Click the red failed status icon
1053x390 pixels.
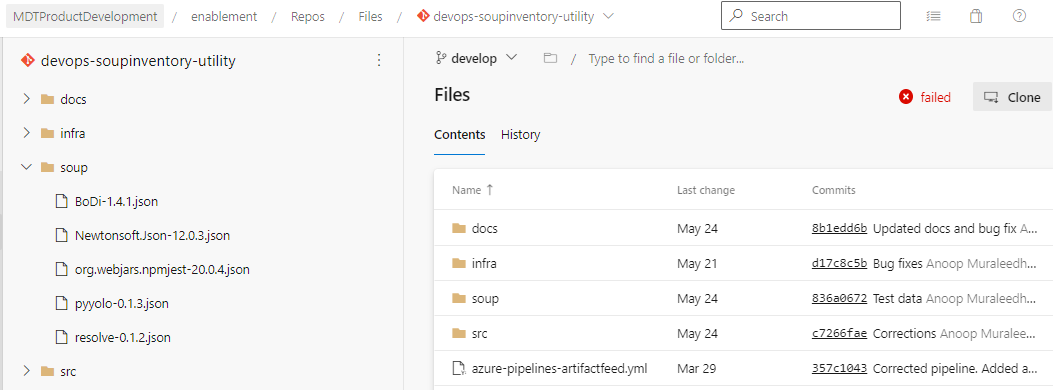[906, 97]
